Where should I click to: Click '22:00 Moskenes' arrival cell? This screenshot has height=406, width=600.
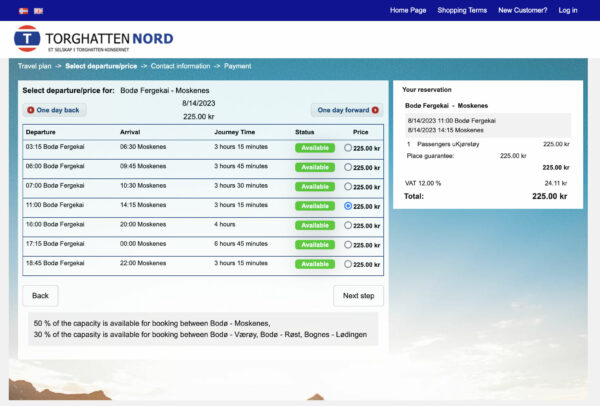(143, 263)
